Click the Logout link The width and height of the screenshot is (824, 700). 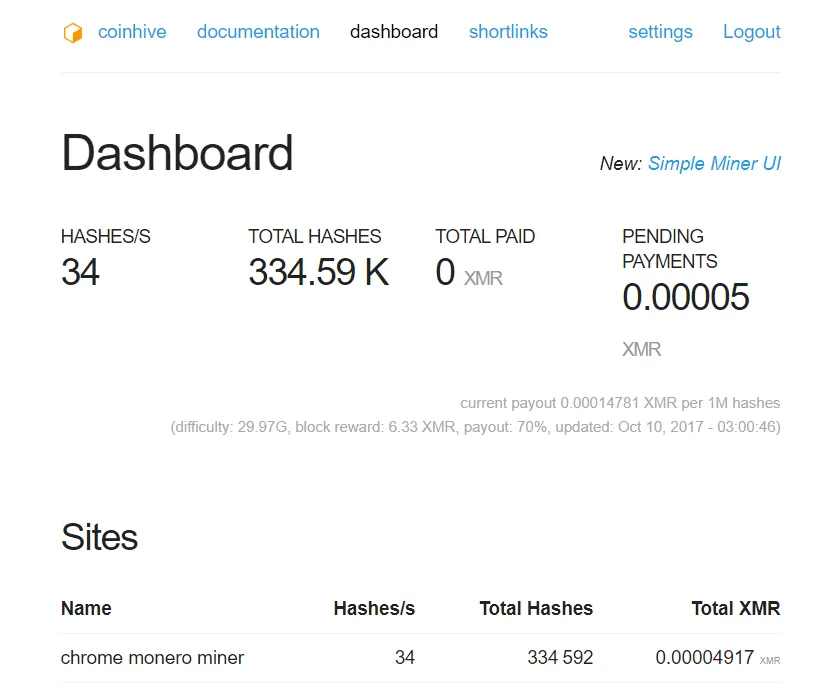[751, 32]
